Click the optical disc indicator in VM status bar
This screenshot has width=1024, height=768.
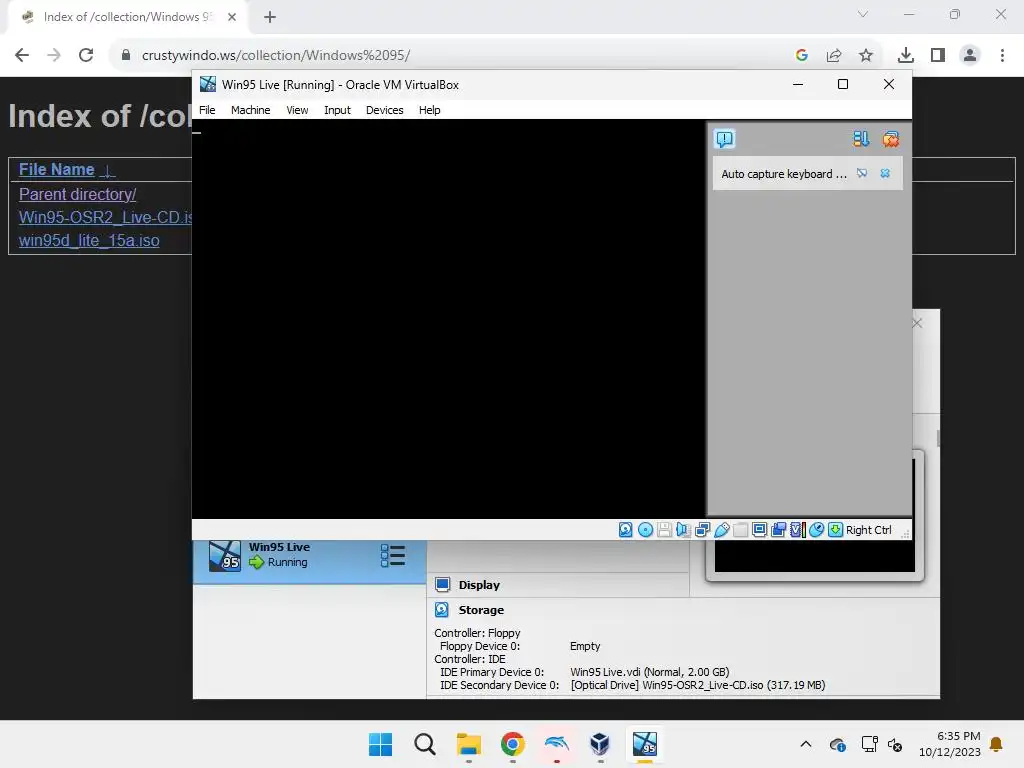645,530
